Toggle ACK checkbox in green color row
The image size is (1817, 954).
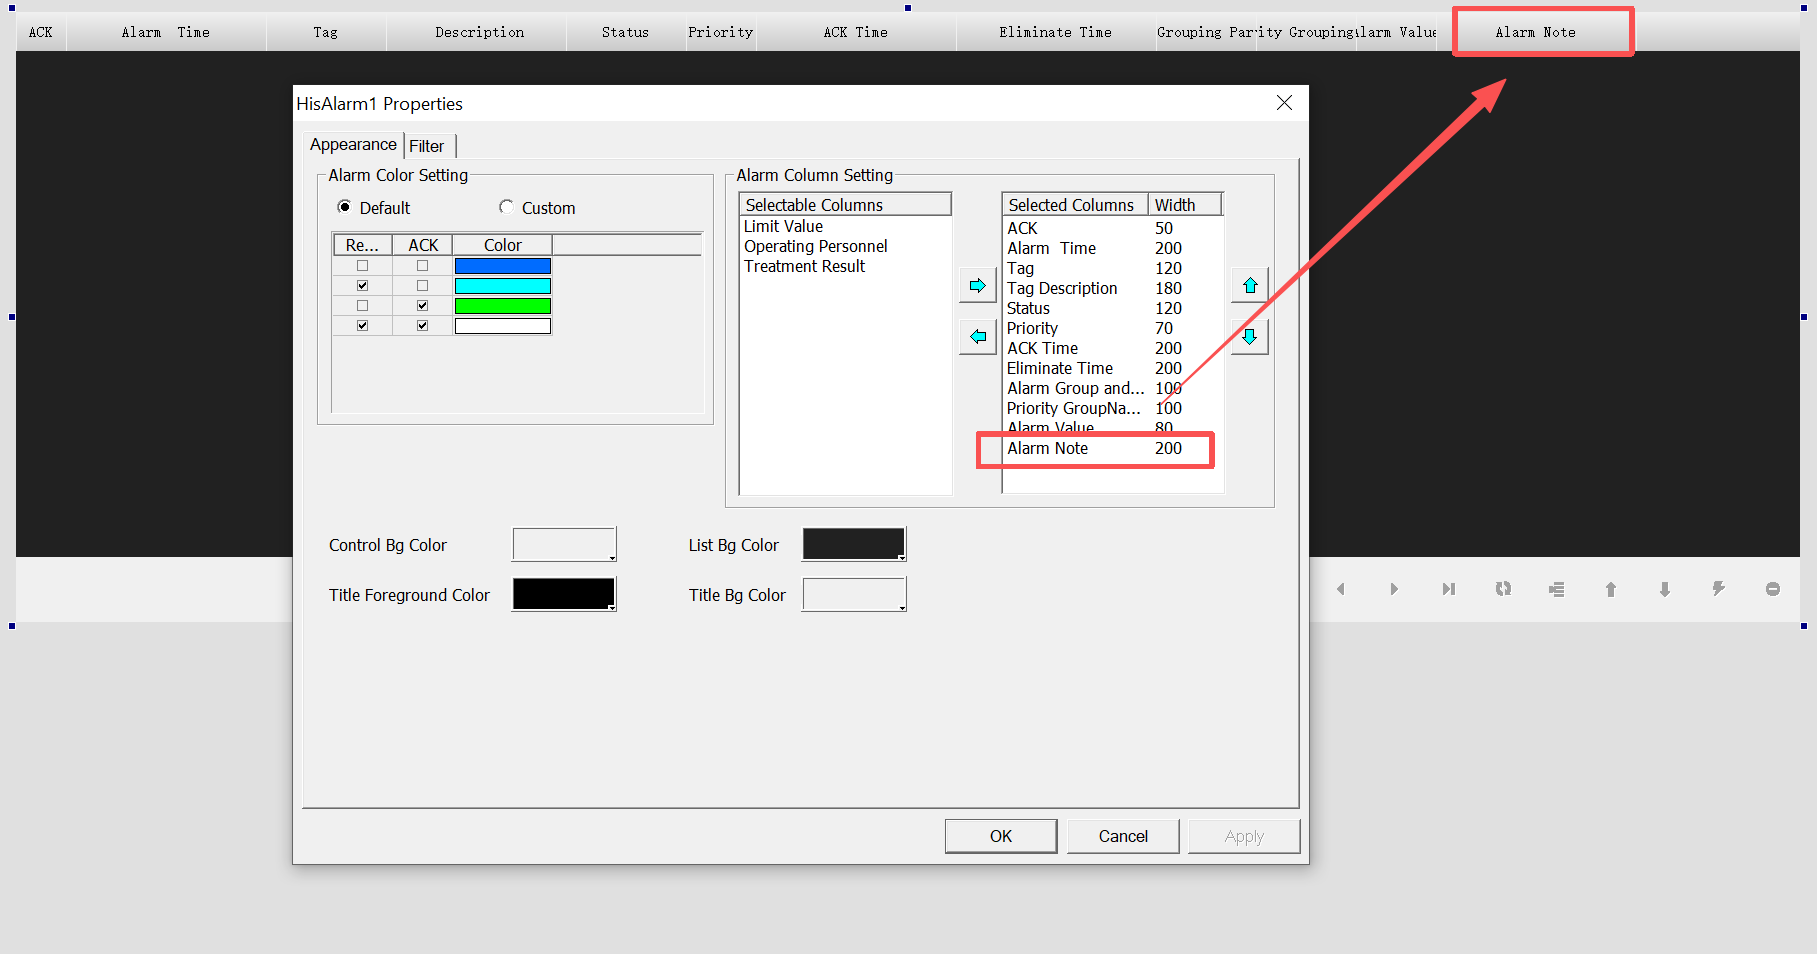pyautogui.click(x=422, y=306)
